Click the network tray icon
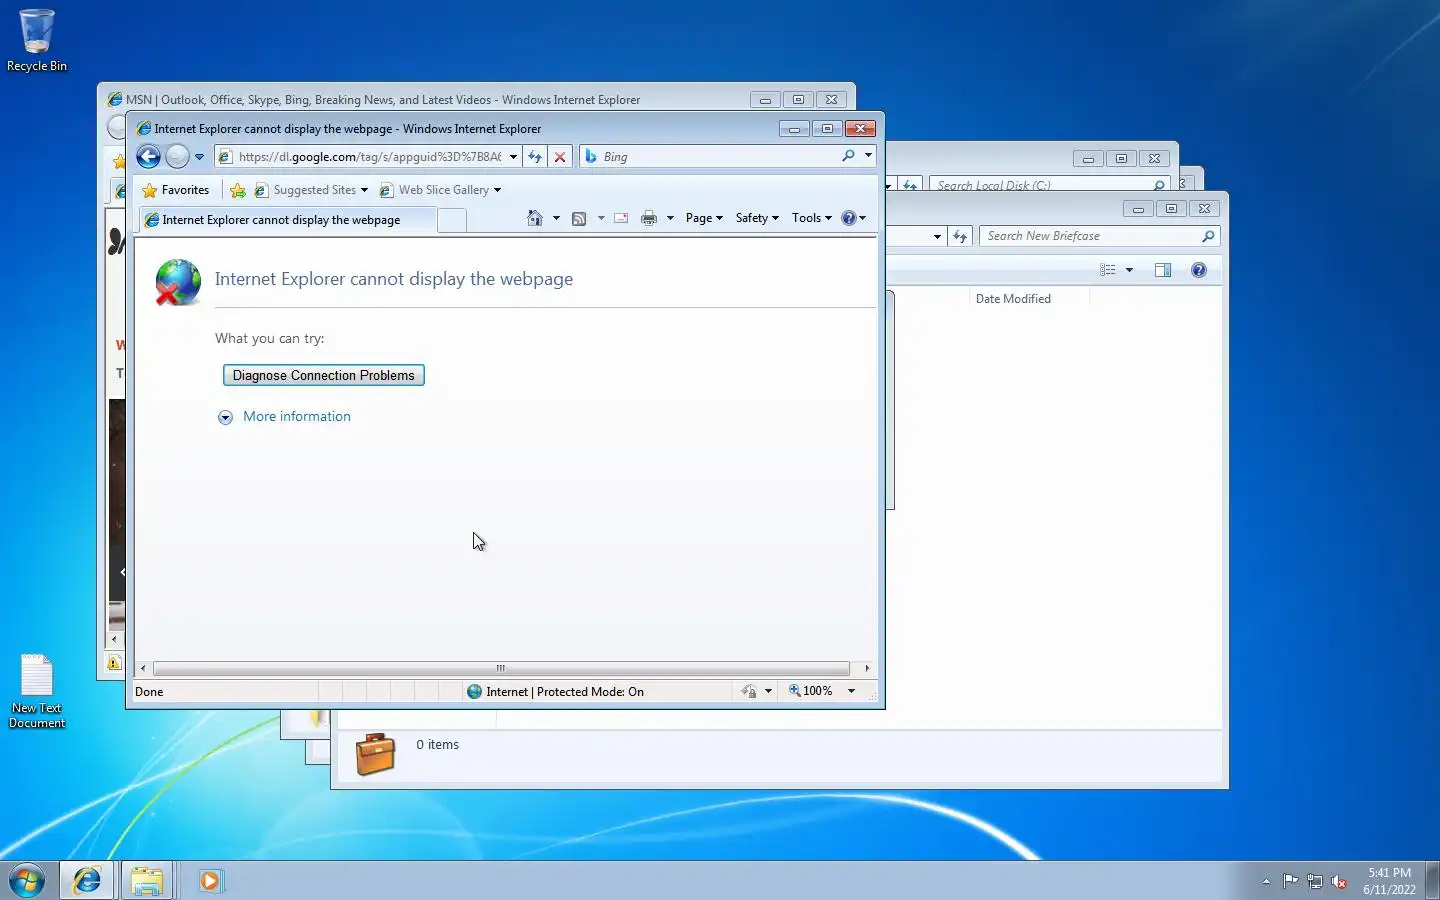1440x900 pixels. (x=1315, y=881)
